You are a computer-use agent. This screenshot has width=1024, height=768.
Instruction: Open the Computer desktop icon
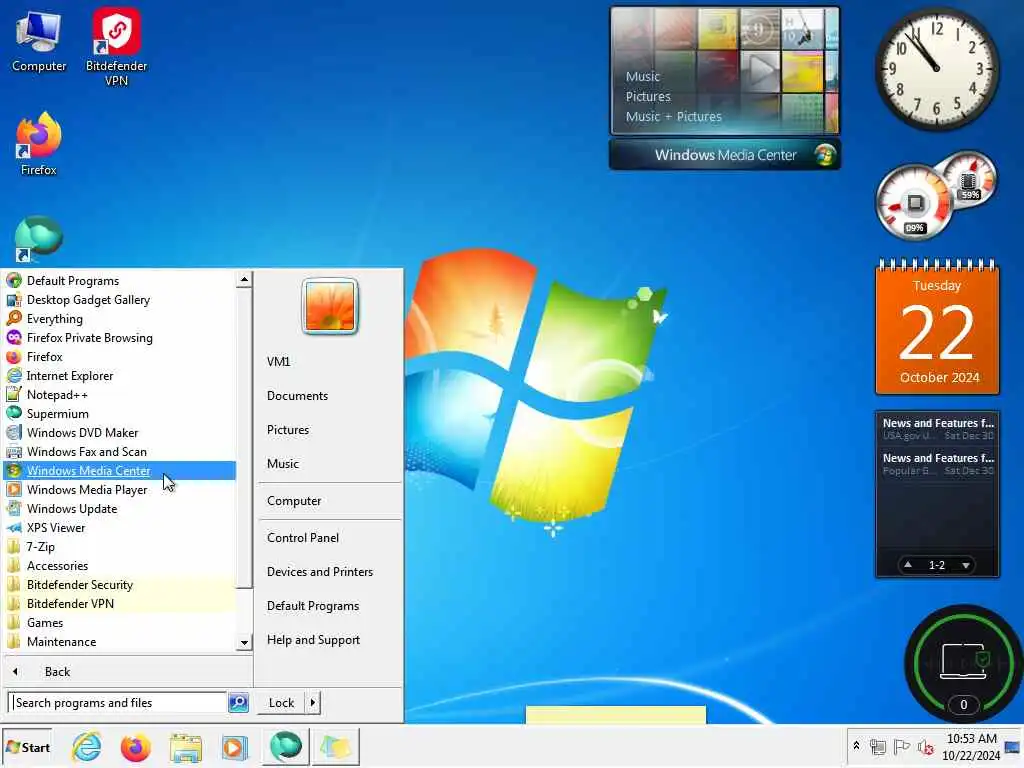(39, 42)
